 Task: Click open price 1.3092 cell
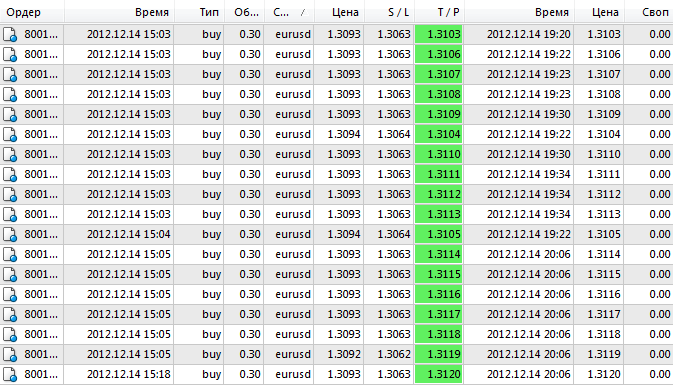click(x=343, y=355)
